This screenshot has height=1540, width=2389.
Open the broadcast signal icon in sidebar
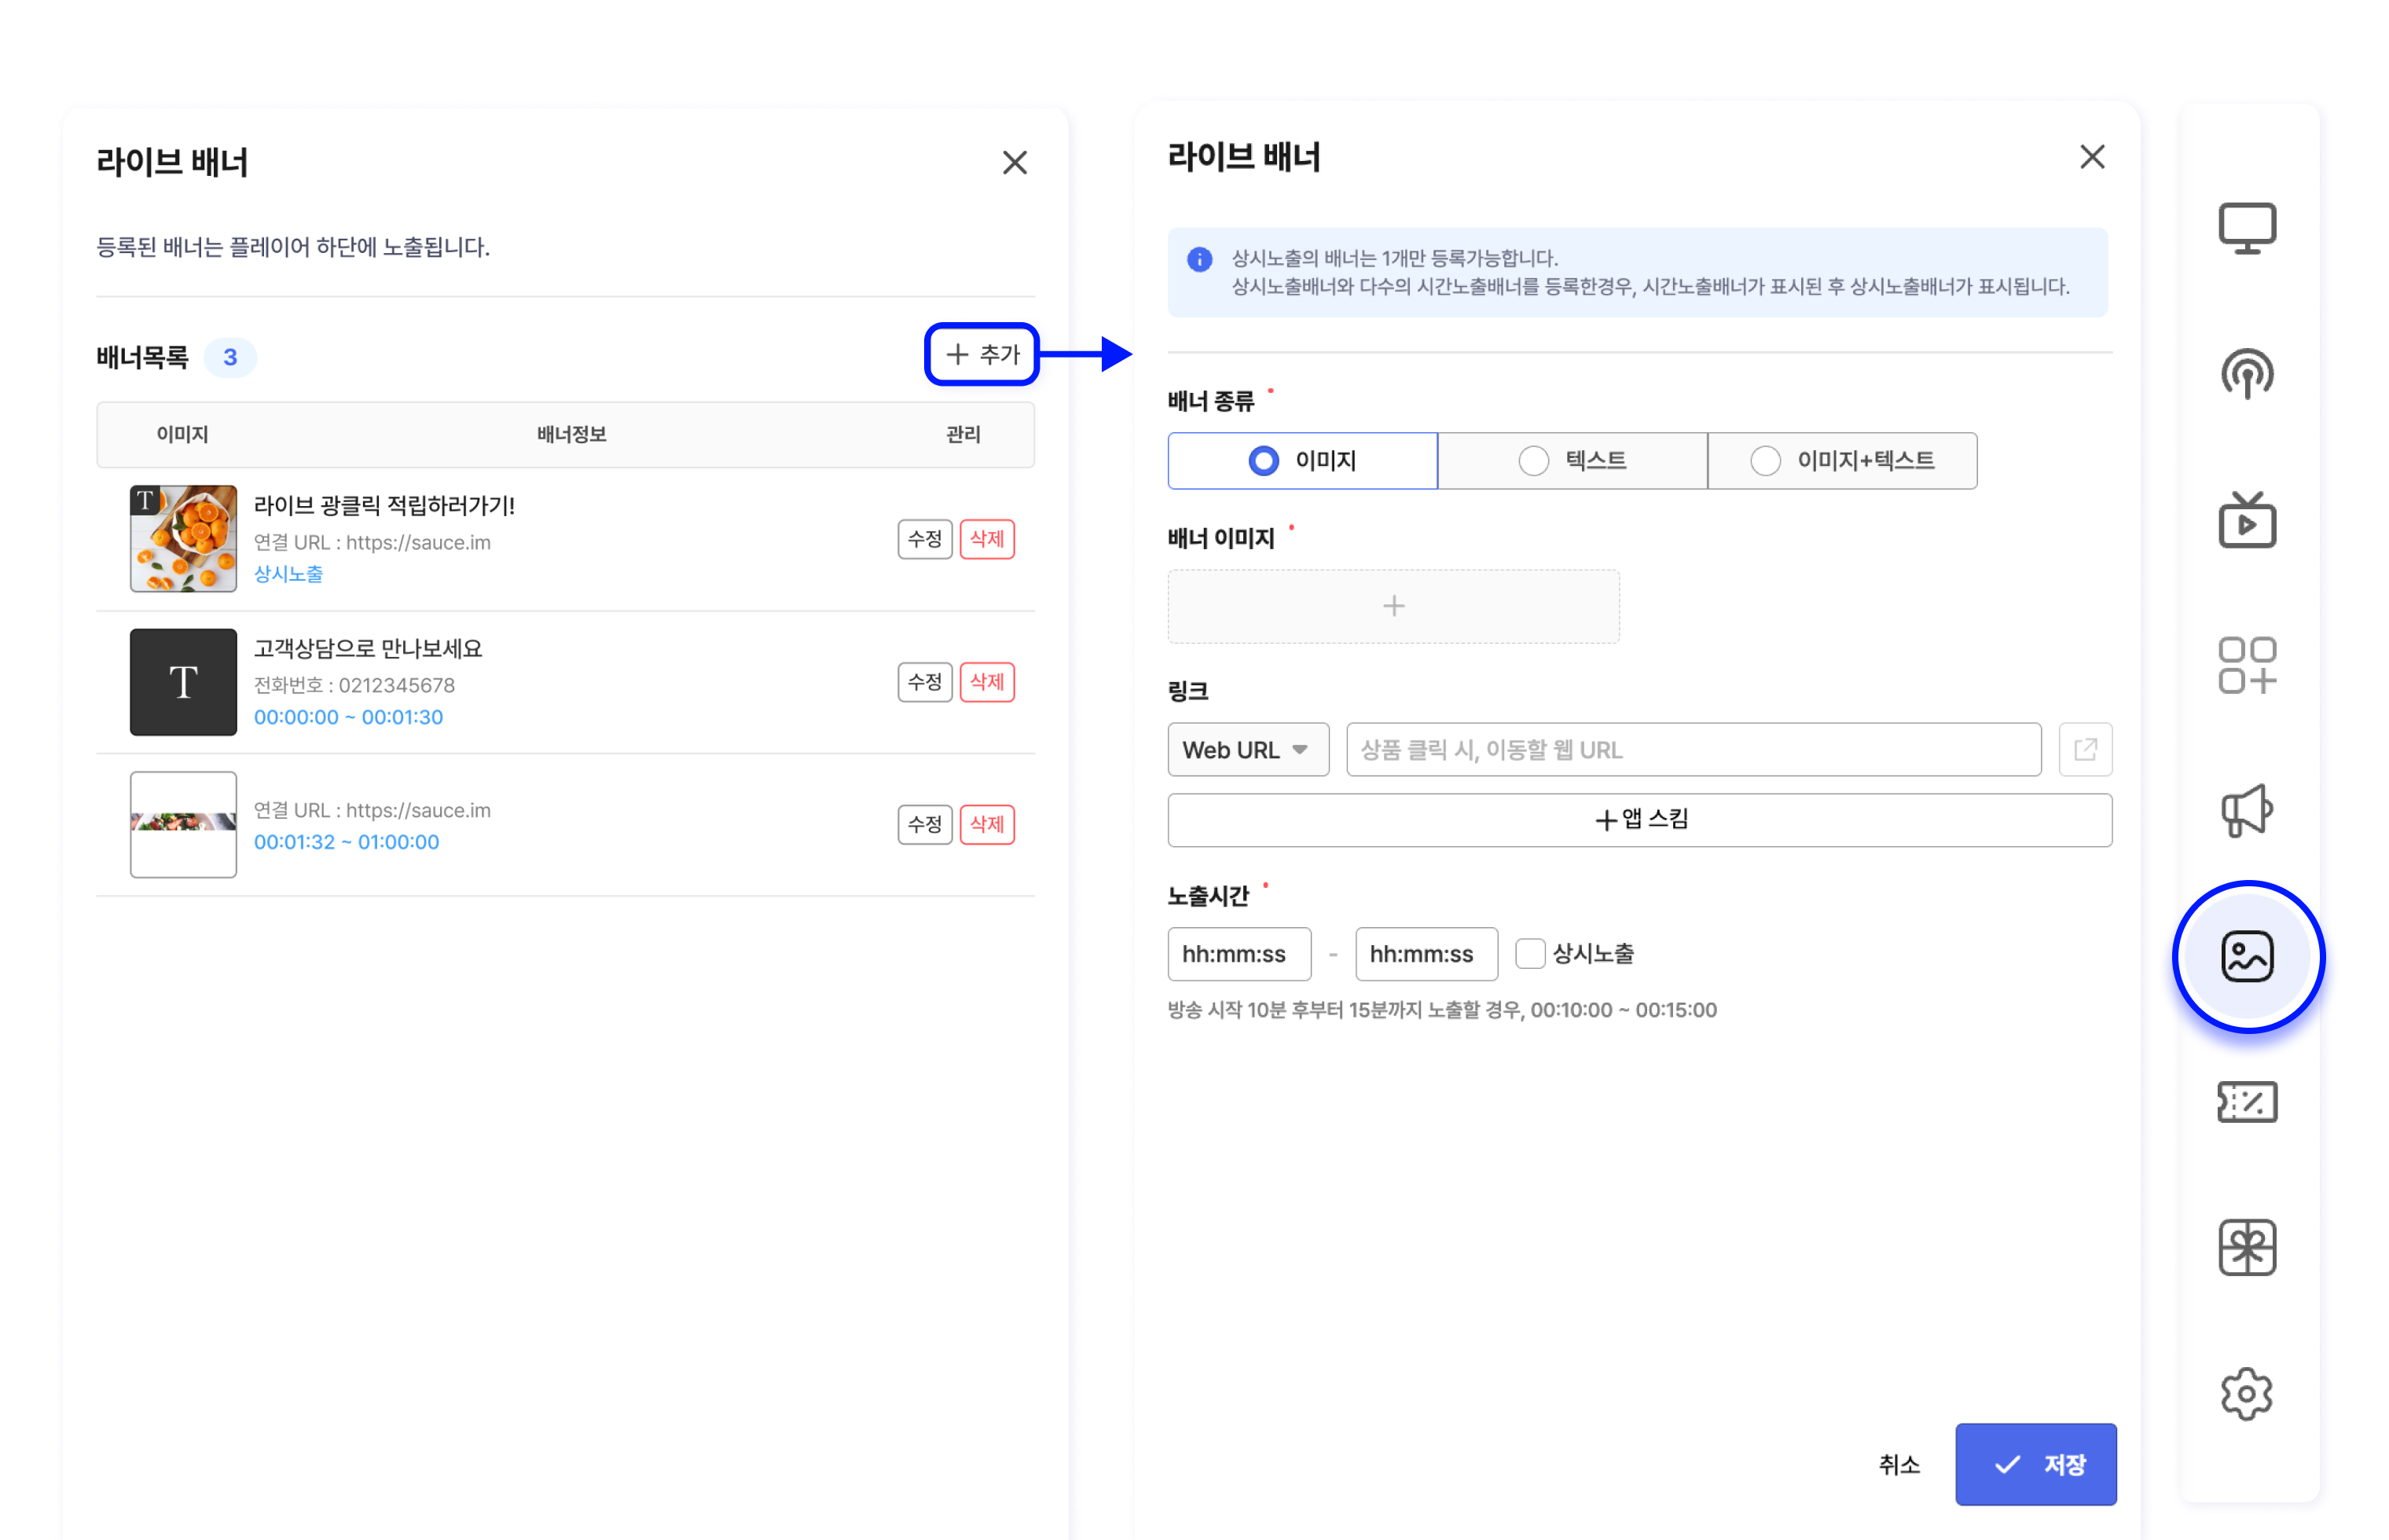point(2246,374)
